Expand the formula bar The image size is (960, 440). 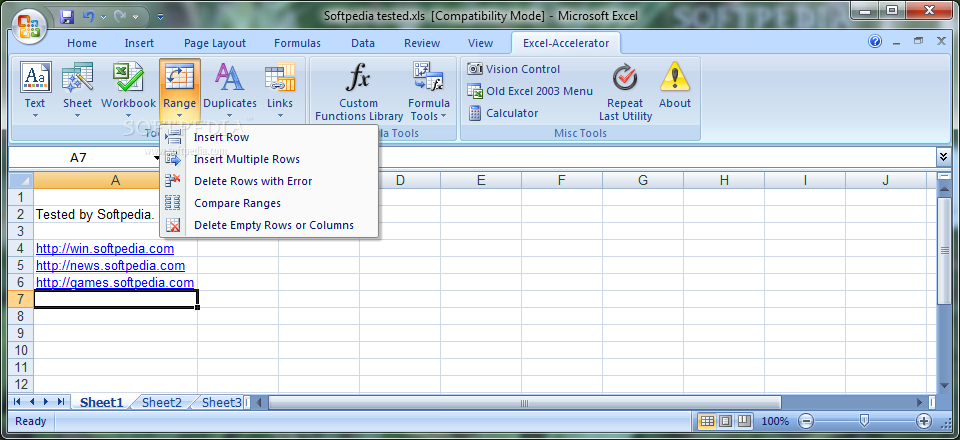[x=943, y=157]
